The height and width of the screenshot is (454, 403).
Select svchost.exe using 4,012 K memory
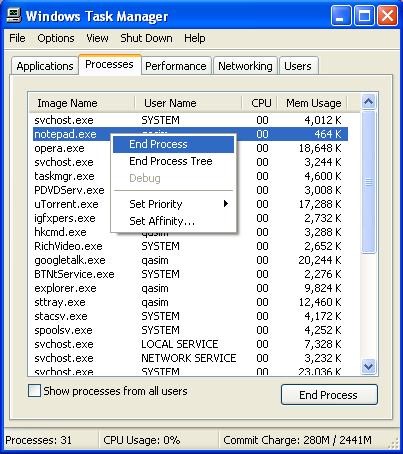(190, 120)
